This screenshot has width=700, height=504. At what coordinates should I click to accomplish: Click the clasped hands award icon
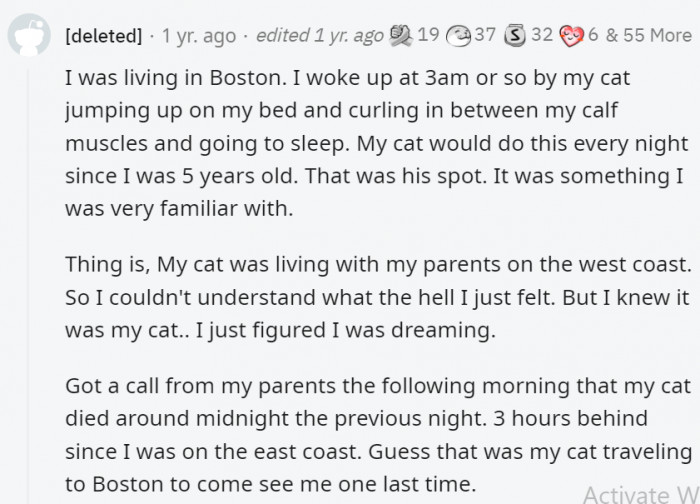tap(400, 36)
